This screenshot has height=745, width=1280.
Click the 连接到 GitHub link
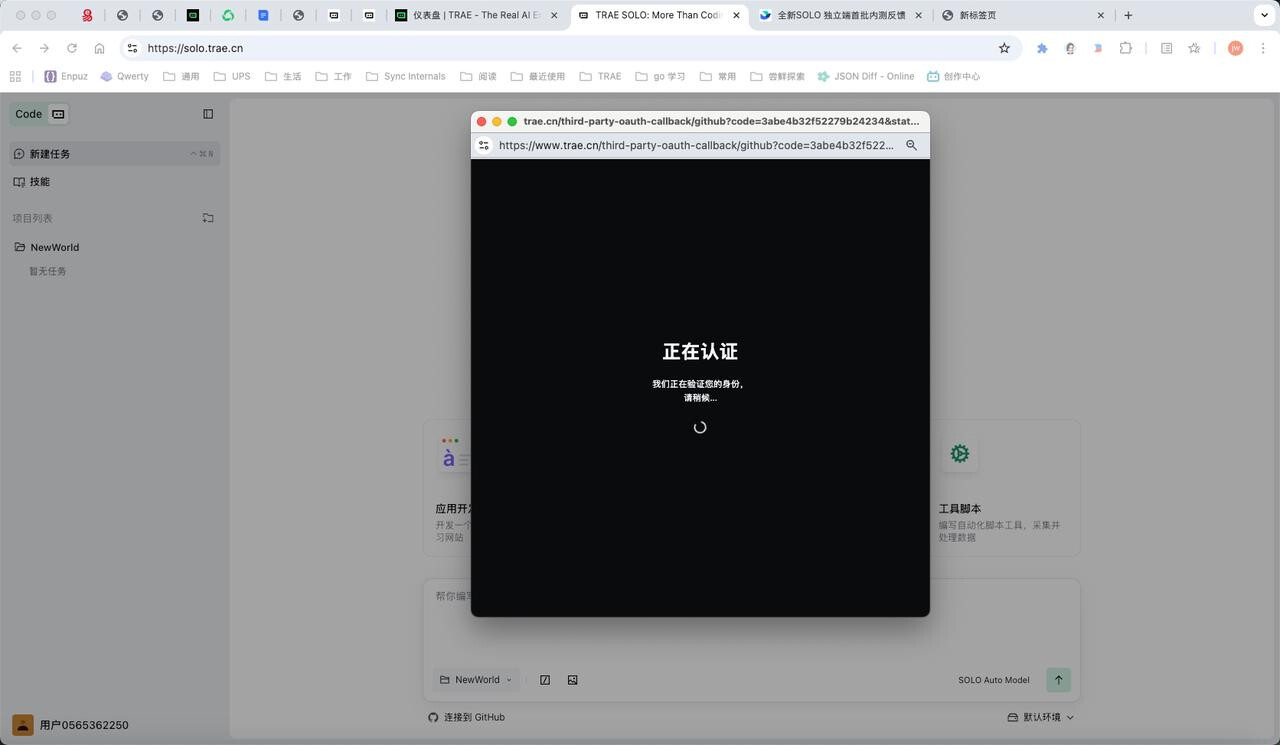coord(467,717)
